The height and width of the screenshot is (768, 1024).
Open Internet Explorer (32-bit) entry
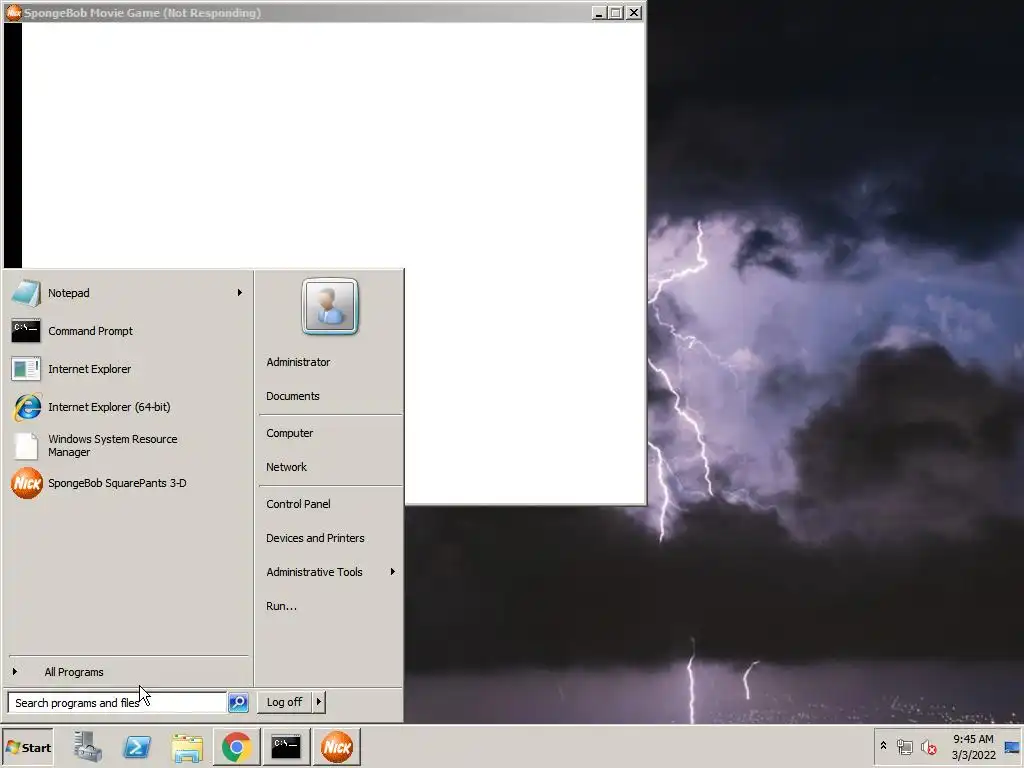tap(128, 369)
